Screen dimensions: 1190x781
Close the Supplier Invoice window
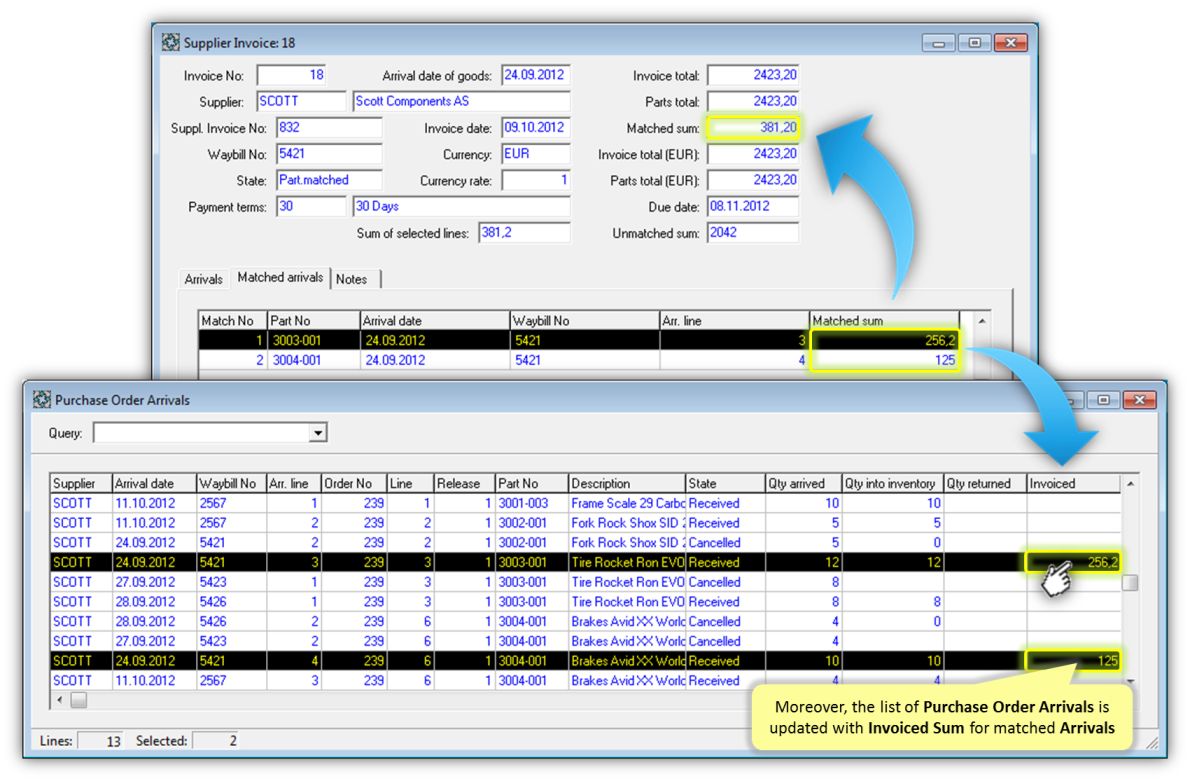point(1011,43)
